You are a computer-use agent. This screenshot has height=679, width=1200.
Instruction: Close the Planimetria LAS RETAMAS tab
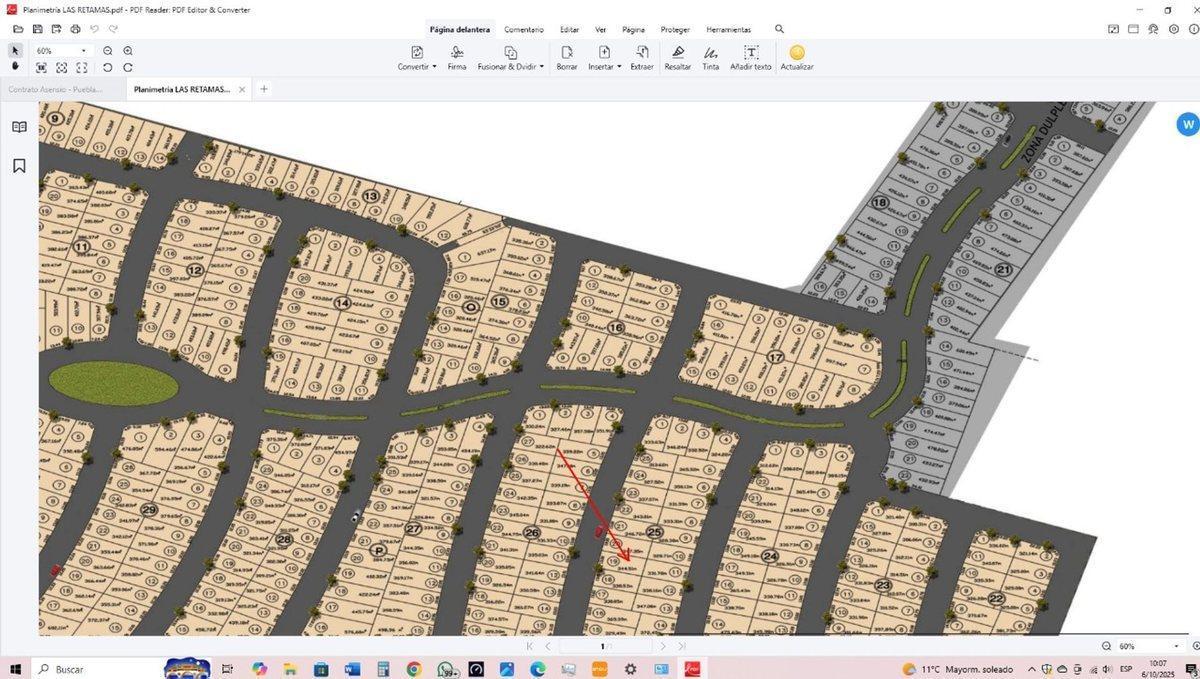coord(242,89)
